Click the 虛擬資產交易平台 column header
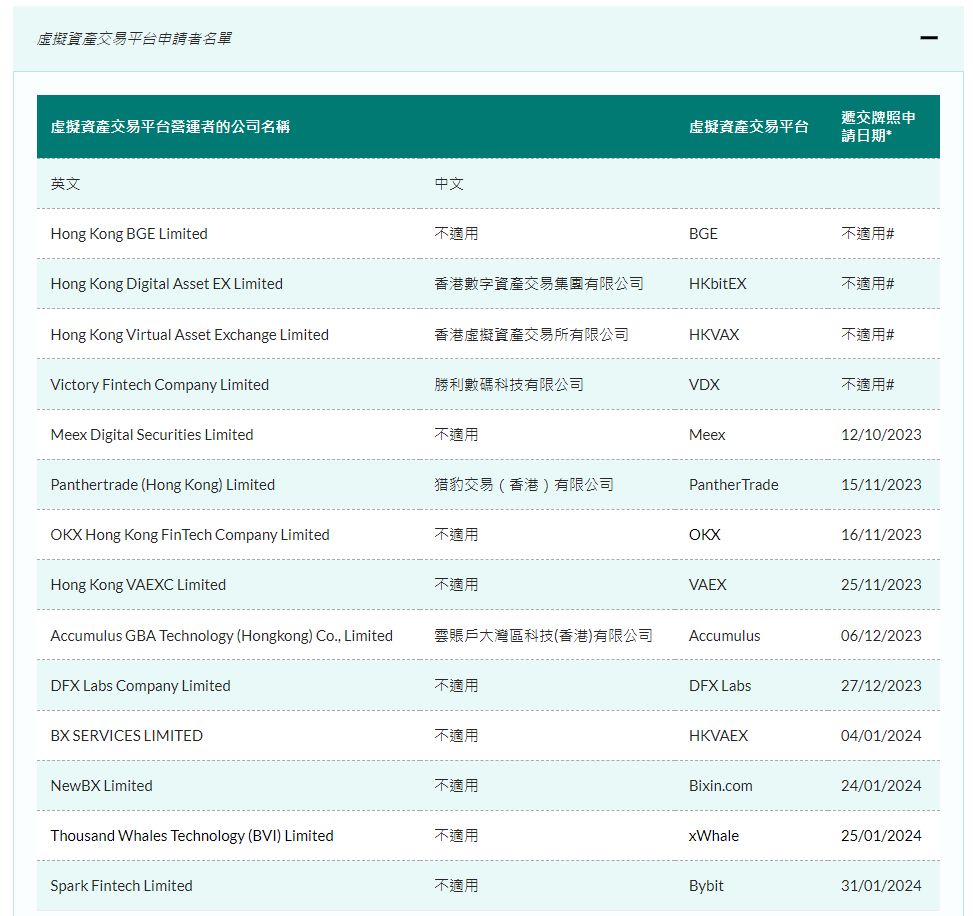973x916 pixels. click(748, 127)
